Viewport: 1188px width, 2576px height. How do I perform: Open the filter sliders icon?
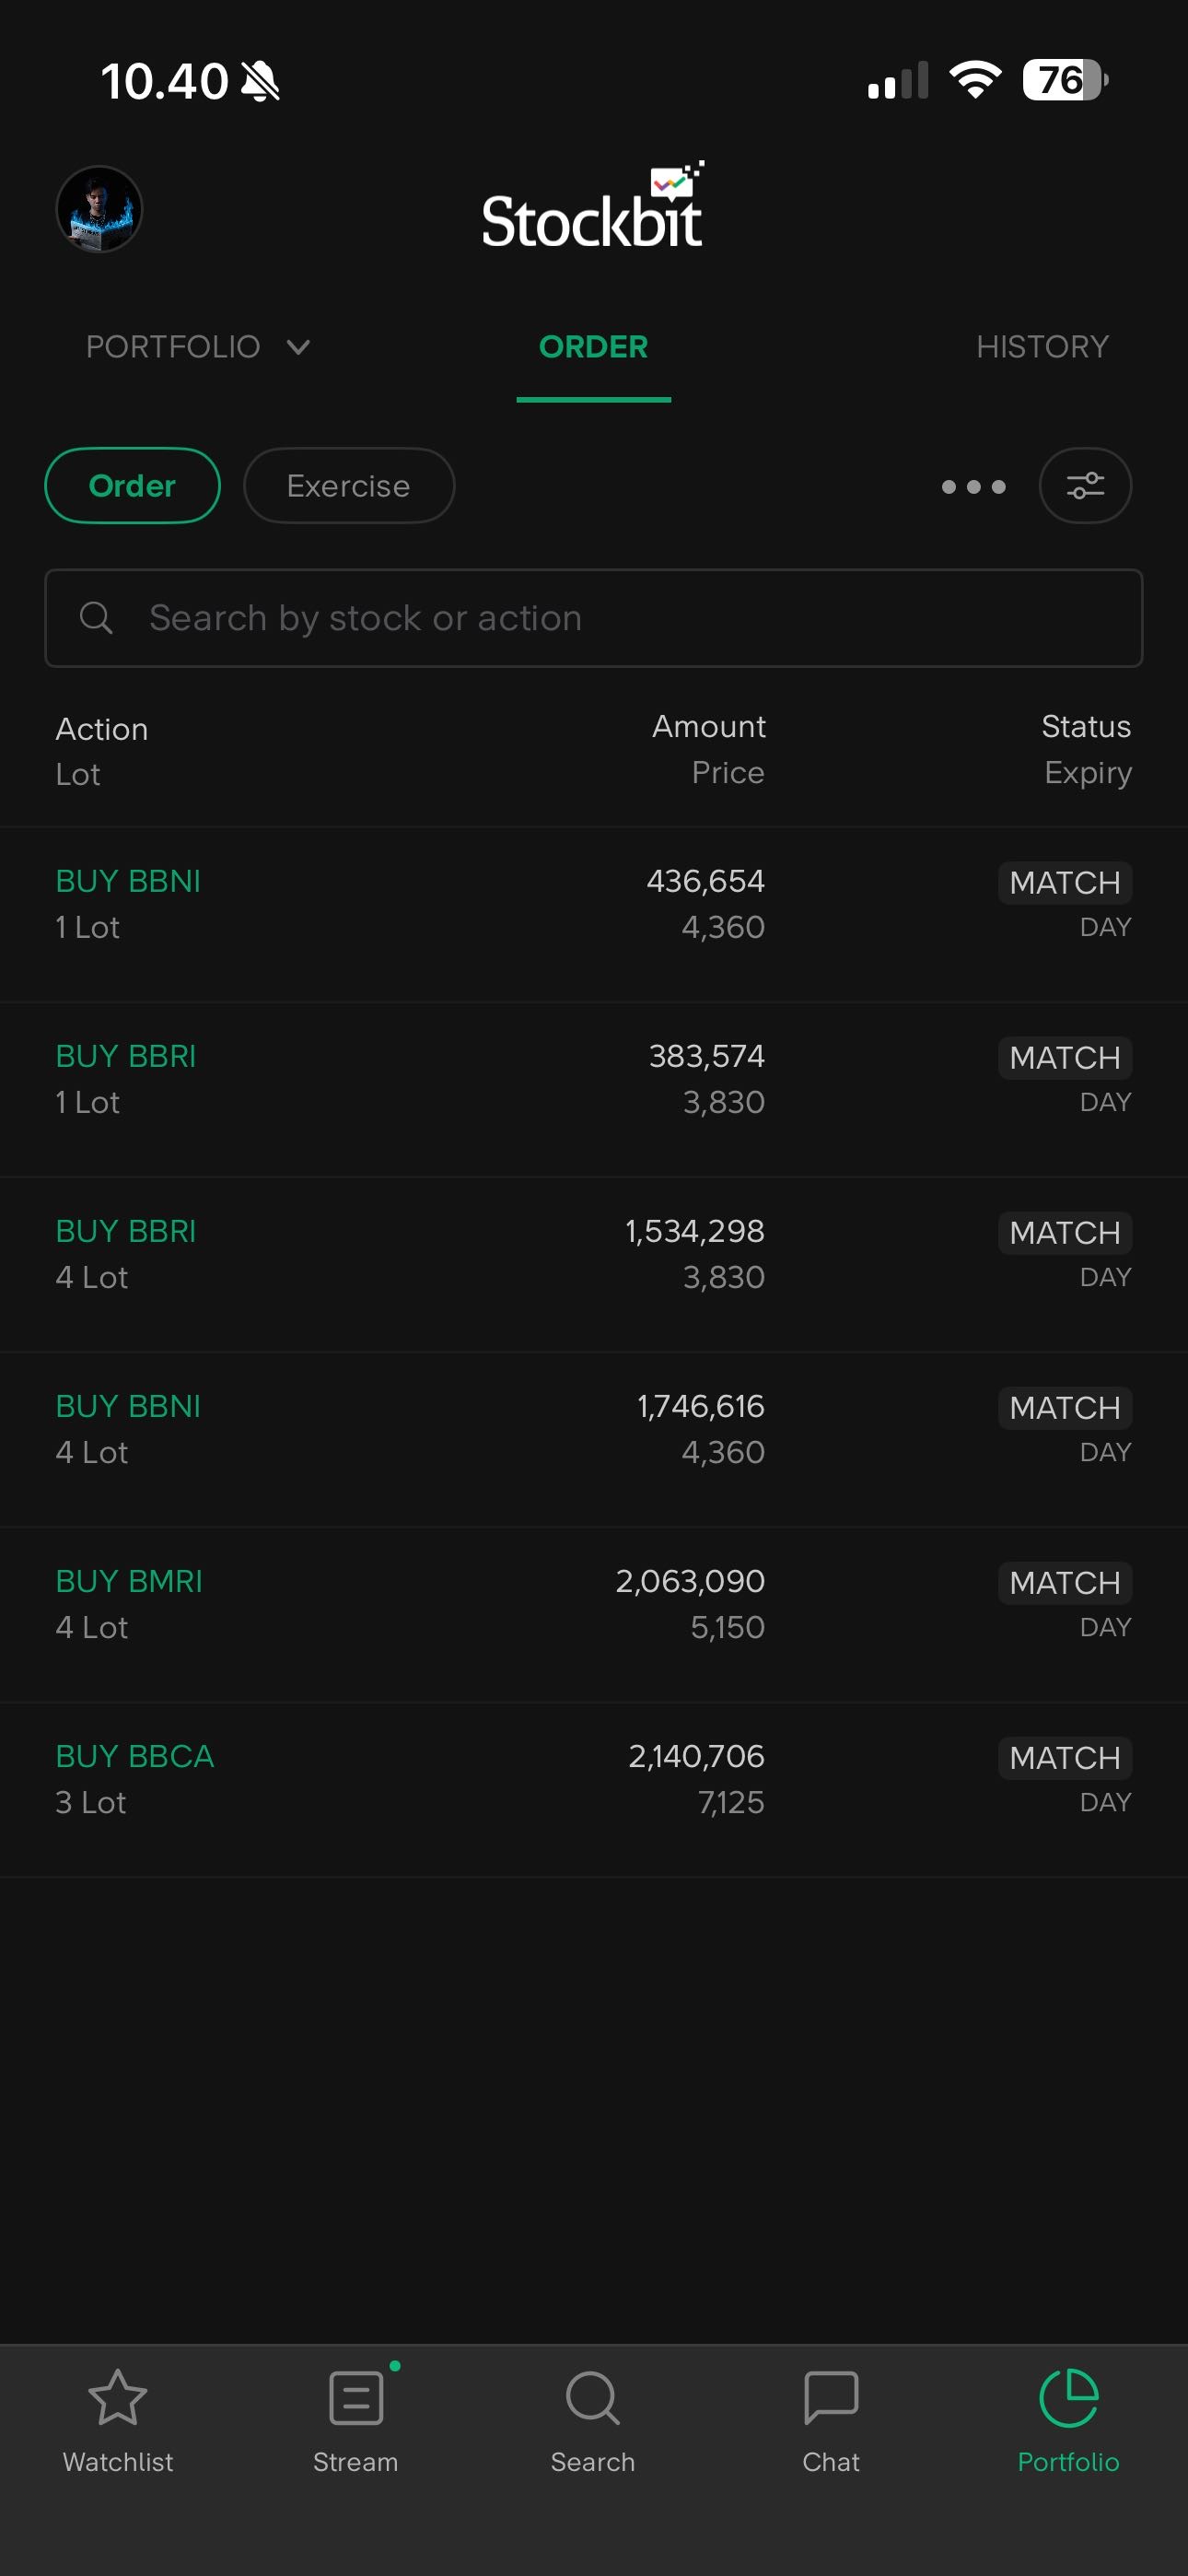pos(1085,486)
